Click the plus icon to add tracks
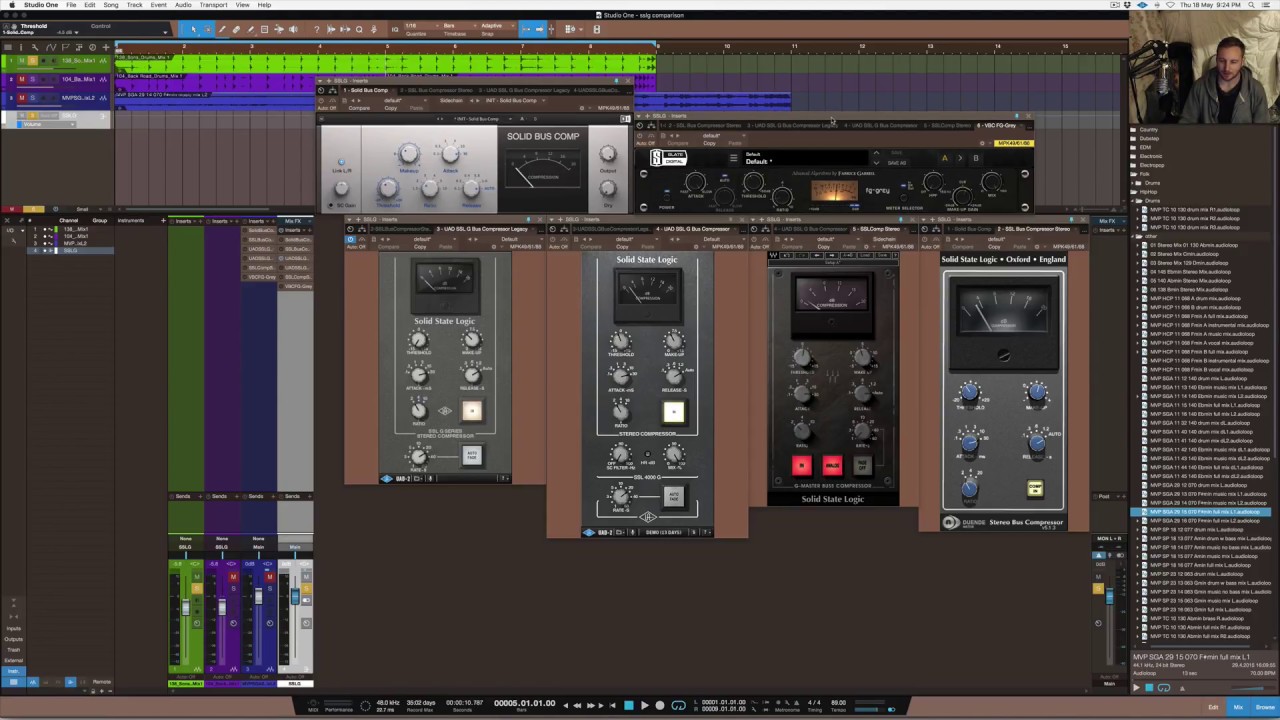 107,46
